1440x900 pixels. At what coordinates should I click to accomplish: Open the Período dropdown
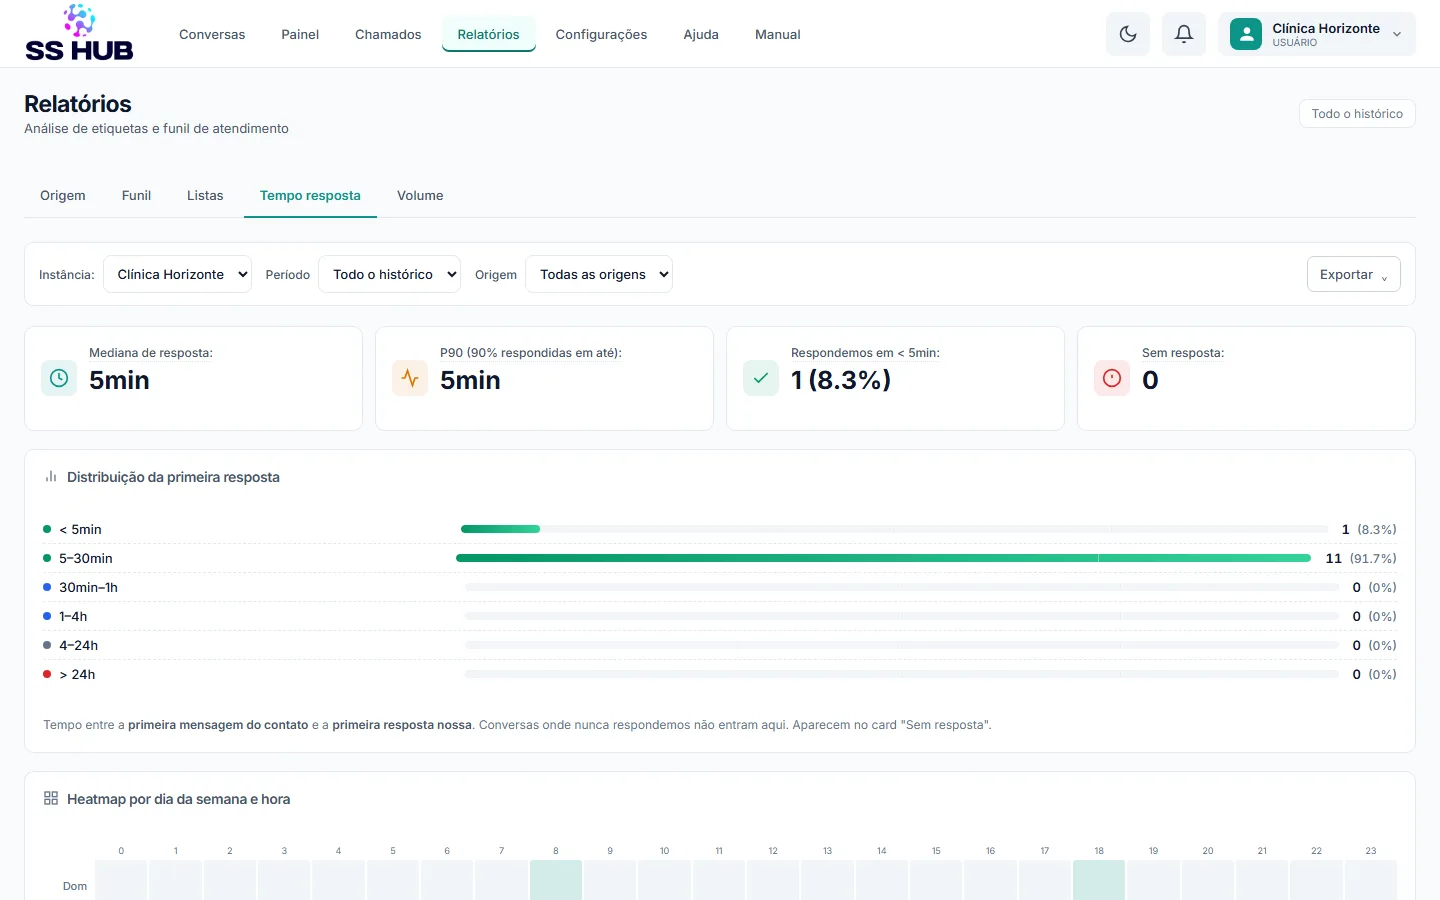pos(389,274)
